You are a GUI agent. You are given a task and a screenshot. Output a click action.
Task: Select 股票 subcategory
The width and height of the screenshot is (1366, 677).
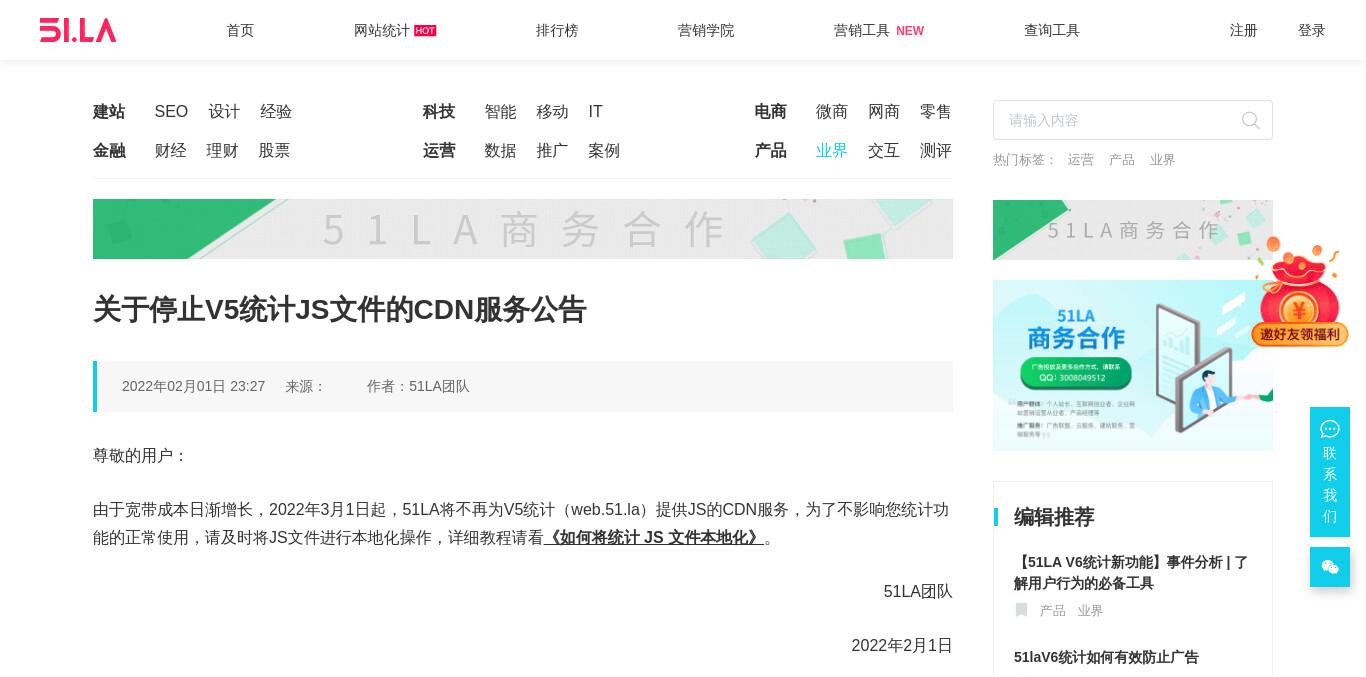pyautogui.click(x=275, y=151)
